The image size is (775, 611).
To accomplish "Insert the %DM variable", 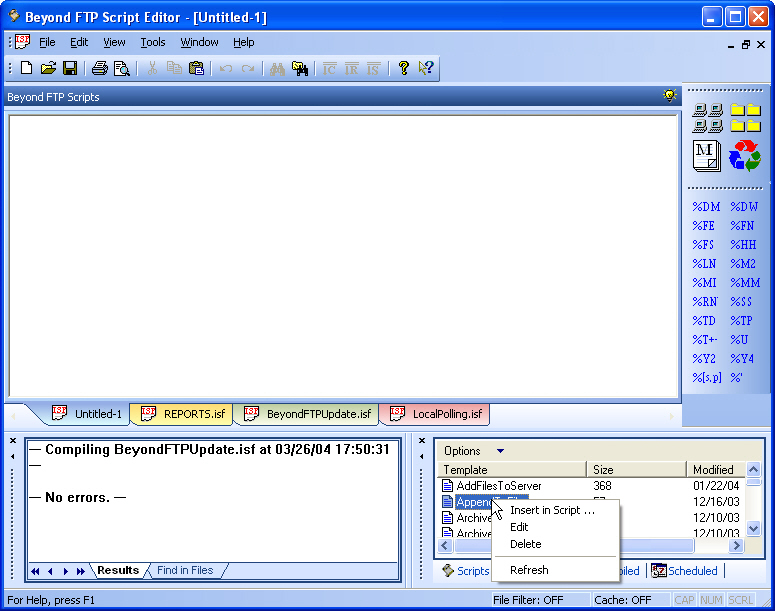I will (706, 207).
